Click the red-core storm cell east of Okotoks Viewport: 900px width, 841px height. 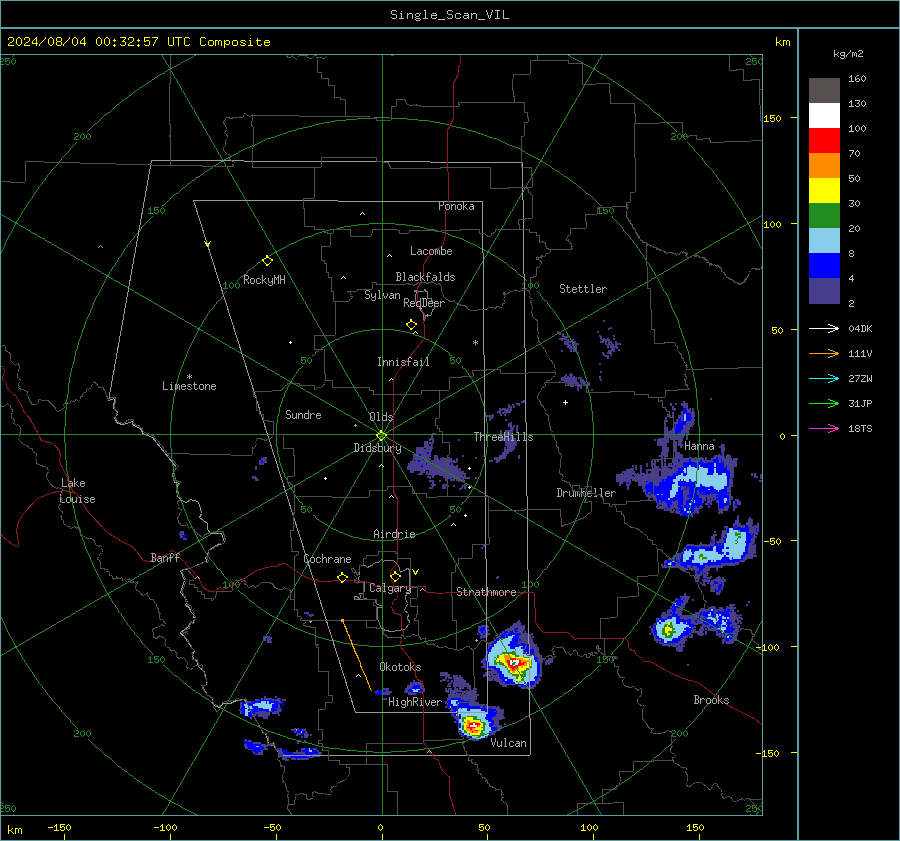click(514, 660)
